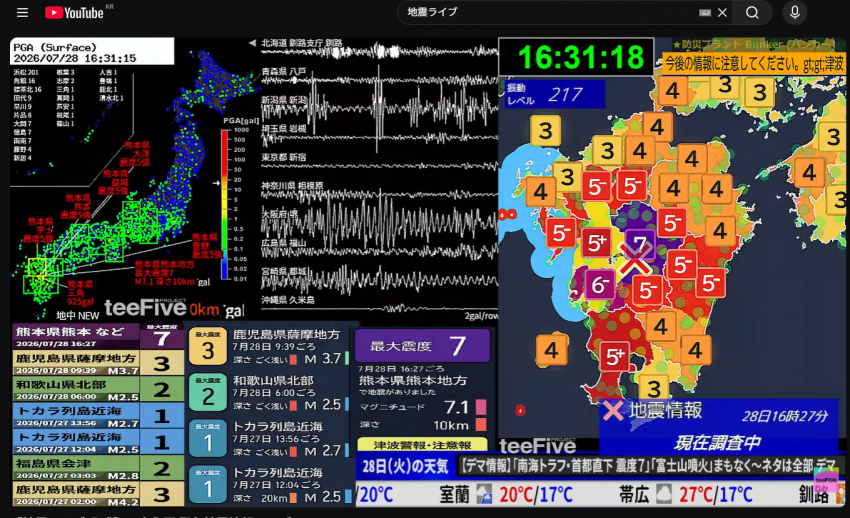This screenshot has height=518, width=850.
Task: Select the トカラ列島近海 M2.7 list row
Action: pyautogui.click(x=98, y=416)
